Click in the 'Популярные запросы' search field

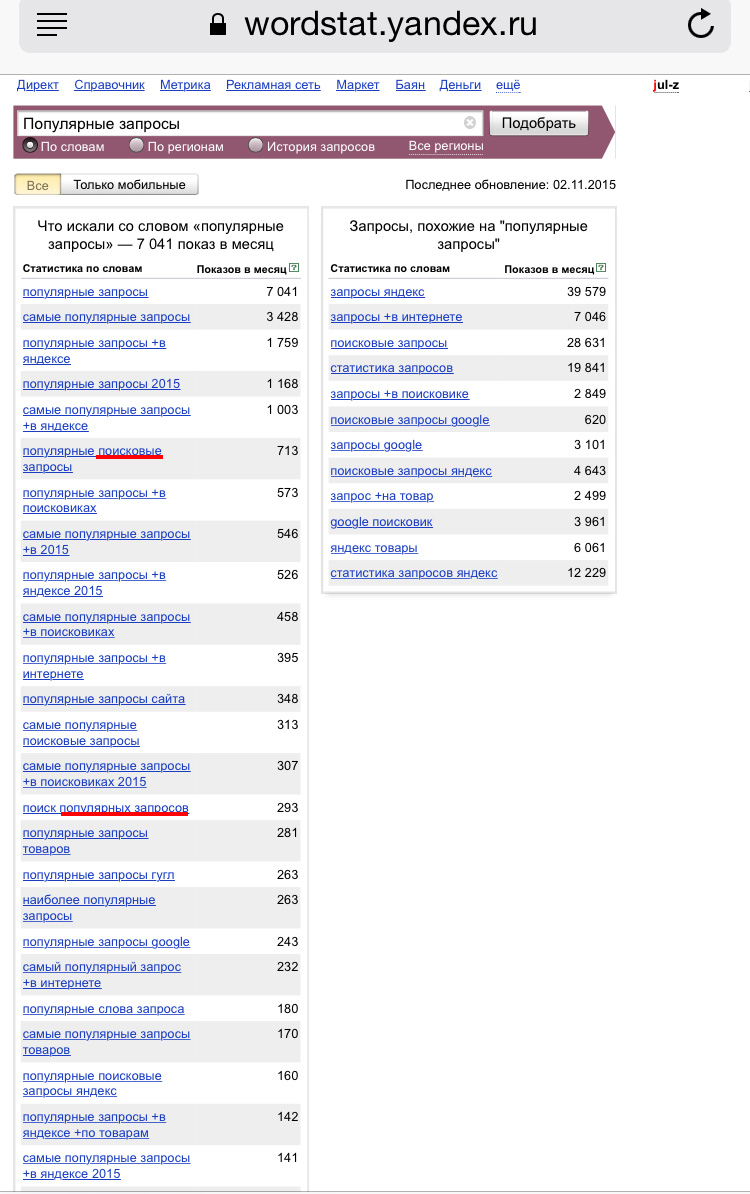[x=240, y=124]
